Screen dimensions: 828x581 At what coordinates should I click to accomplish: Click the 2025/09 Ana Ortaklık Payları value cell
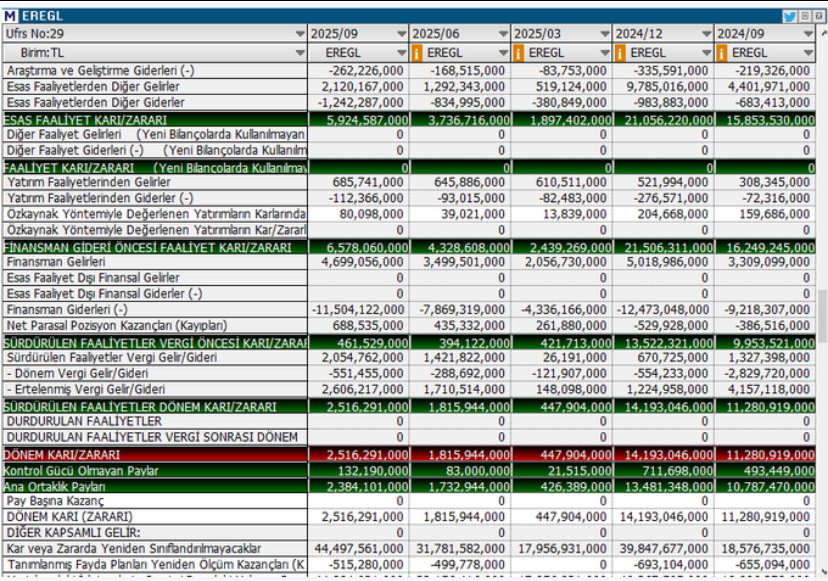coord(358,486)
